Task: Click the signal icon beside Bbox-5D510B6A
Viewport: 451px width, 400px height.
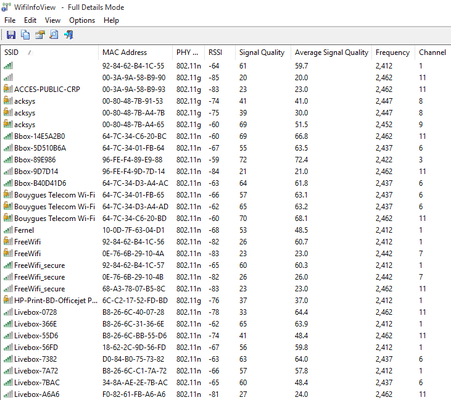Action: coord(8,148)
